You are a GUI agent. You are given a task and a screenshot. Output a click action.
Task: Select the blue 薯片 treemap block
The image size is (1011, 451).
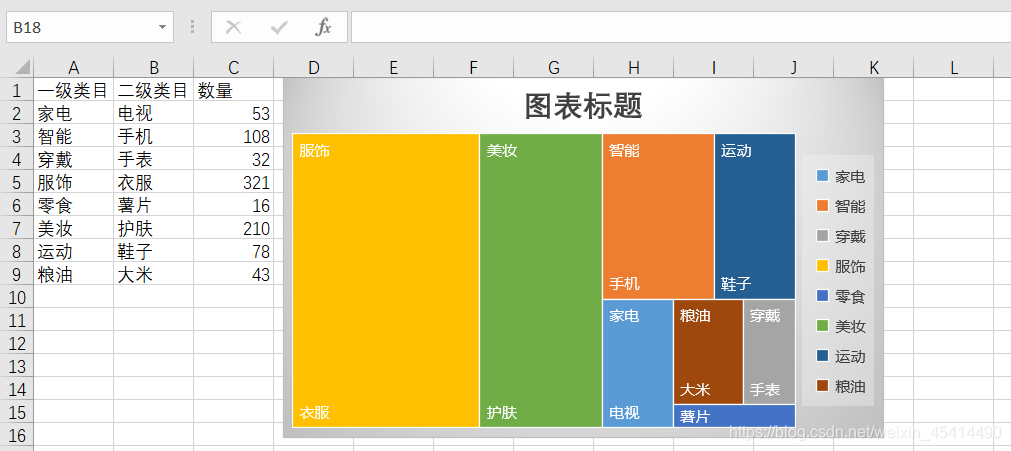point(734,416)
